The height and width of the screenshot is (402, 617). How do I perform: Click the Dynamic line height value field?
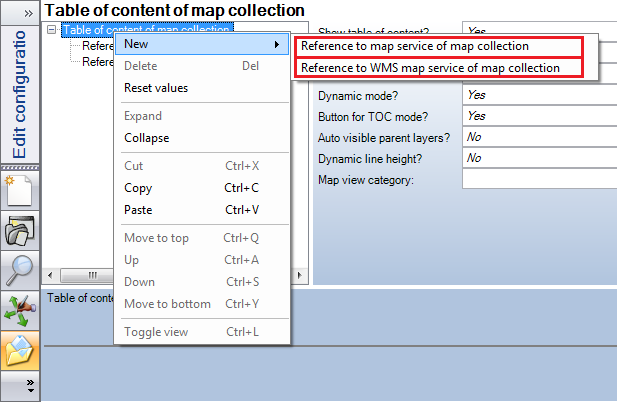[539, 158]
